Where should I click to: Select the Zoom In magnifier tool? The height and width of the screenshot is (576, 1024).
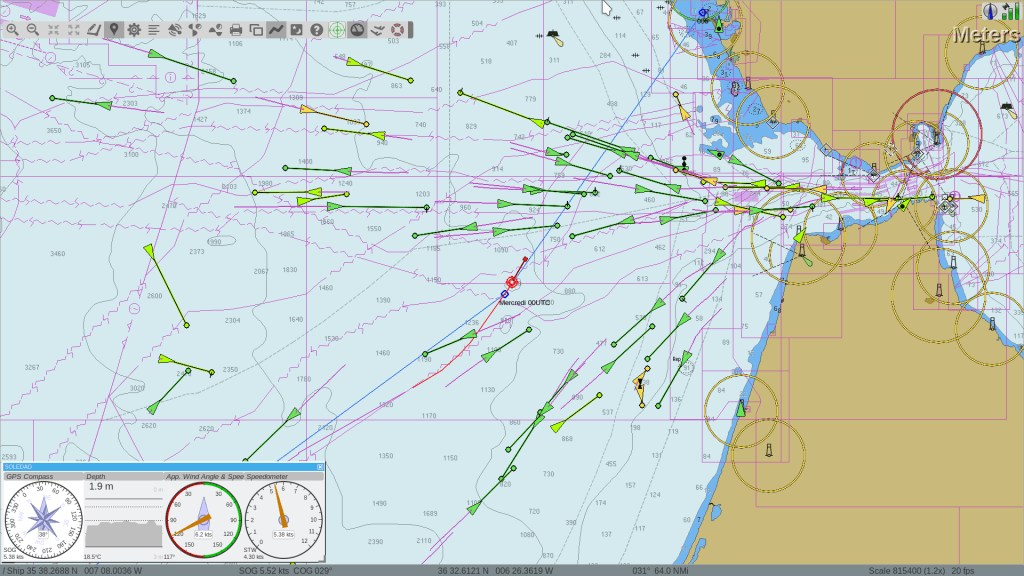(x=11, y=29)
